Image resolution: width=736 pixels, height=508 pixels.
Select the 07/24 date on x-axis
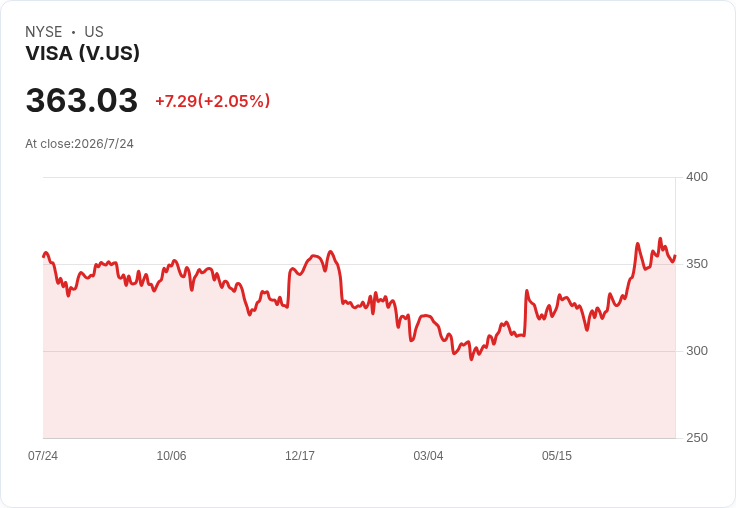point(43,455)
